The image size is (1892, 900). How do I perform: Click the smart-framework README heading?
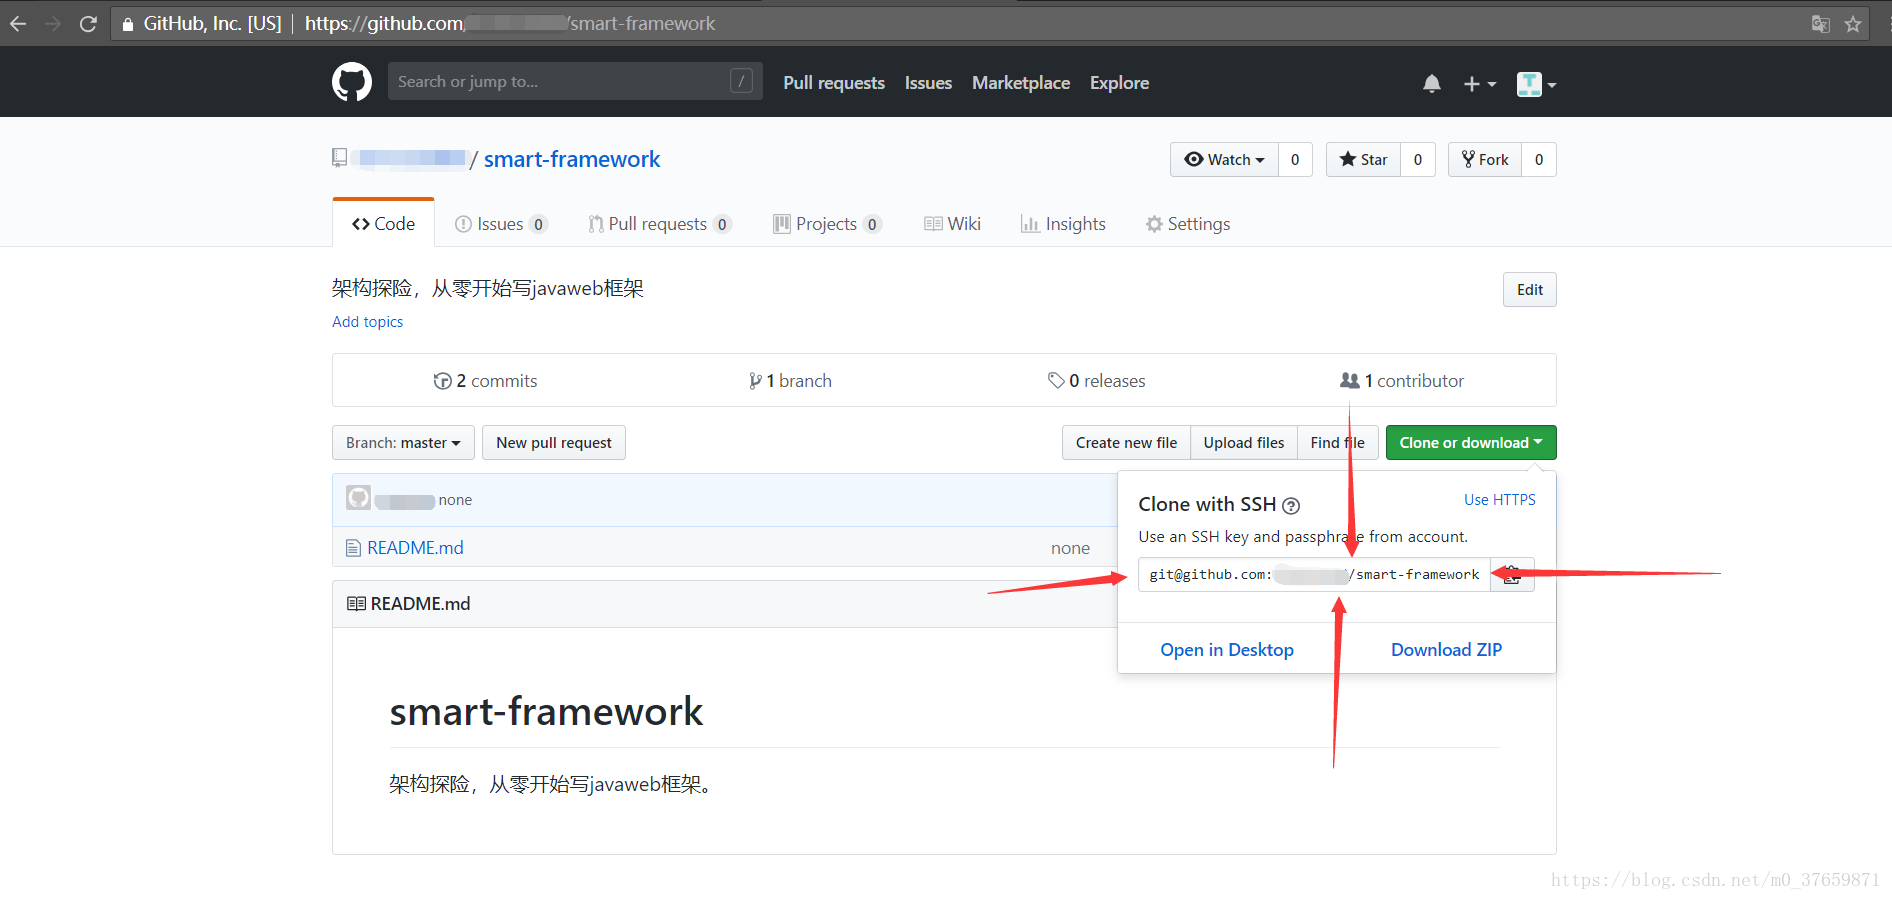tap(546, 711)
